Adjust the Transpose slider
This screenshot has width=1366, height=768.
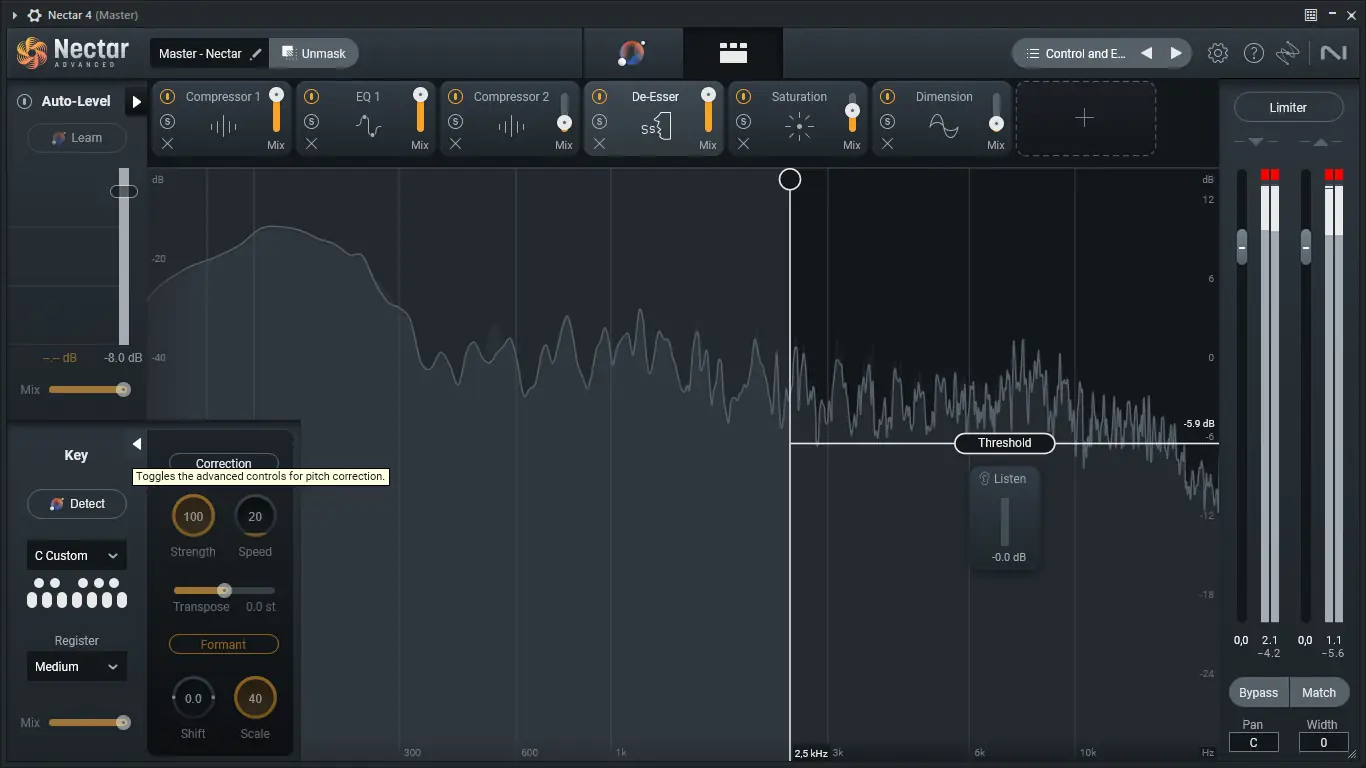click(224, 590)
